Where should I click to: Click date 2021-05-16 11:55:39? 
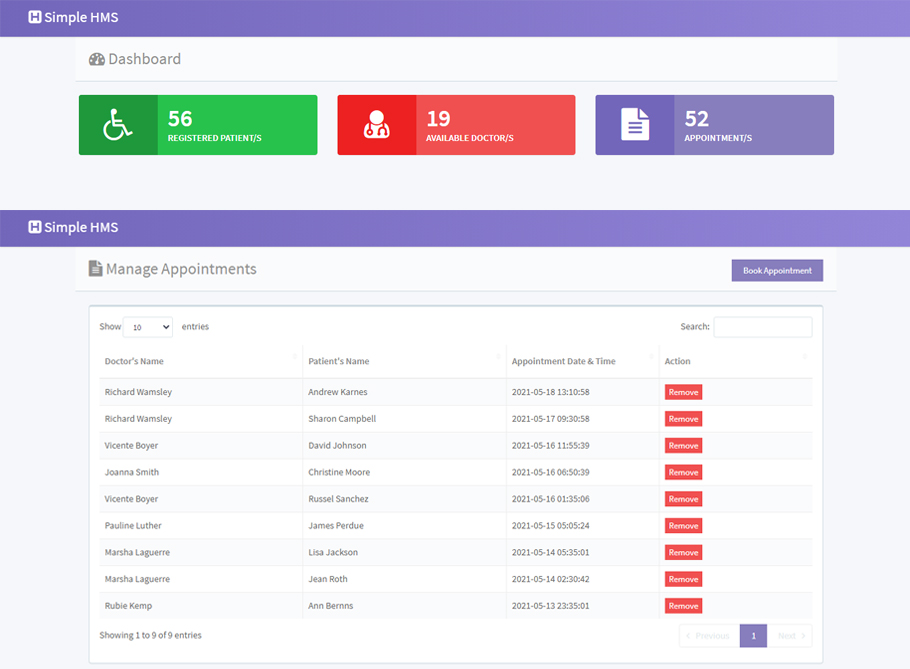click(x=550, y=446)
